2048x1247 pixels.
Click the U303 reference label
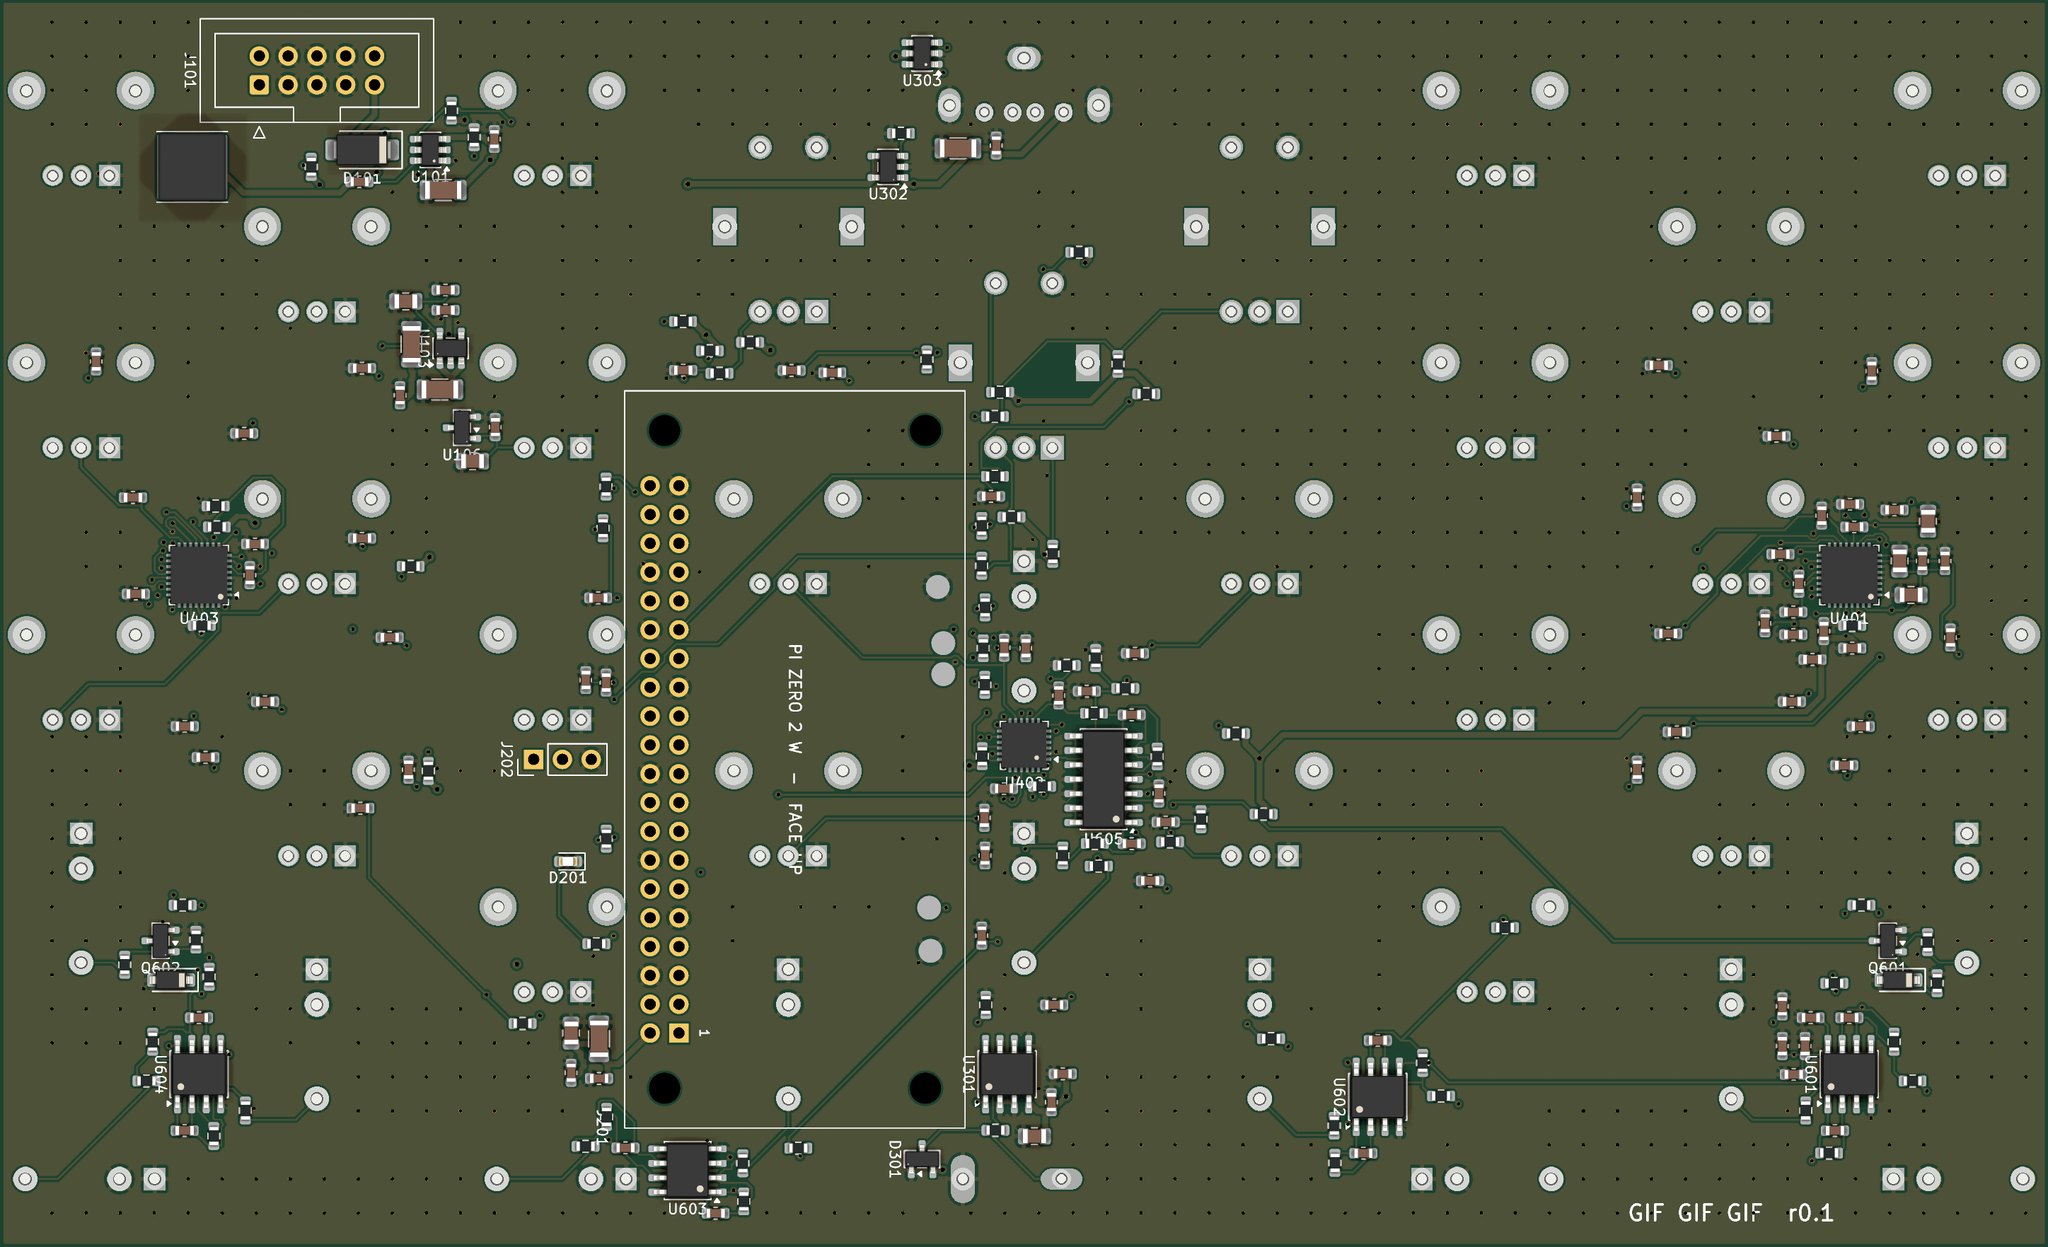pos(921,81)
